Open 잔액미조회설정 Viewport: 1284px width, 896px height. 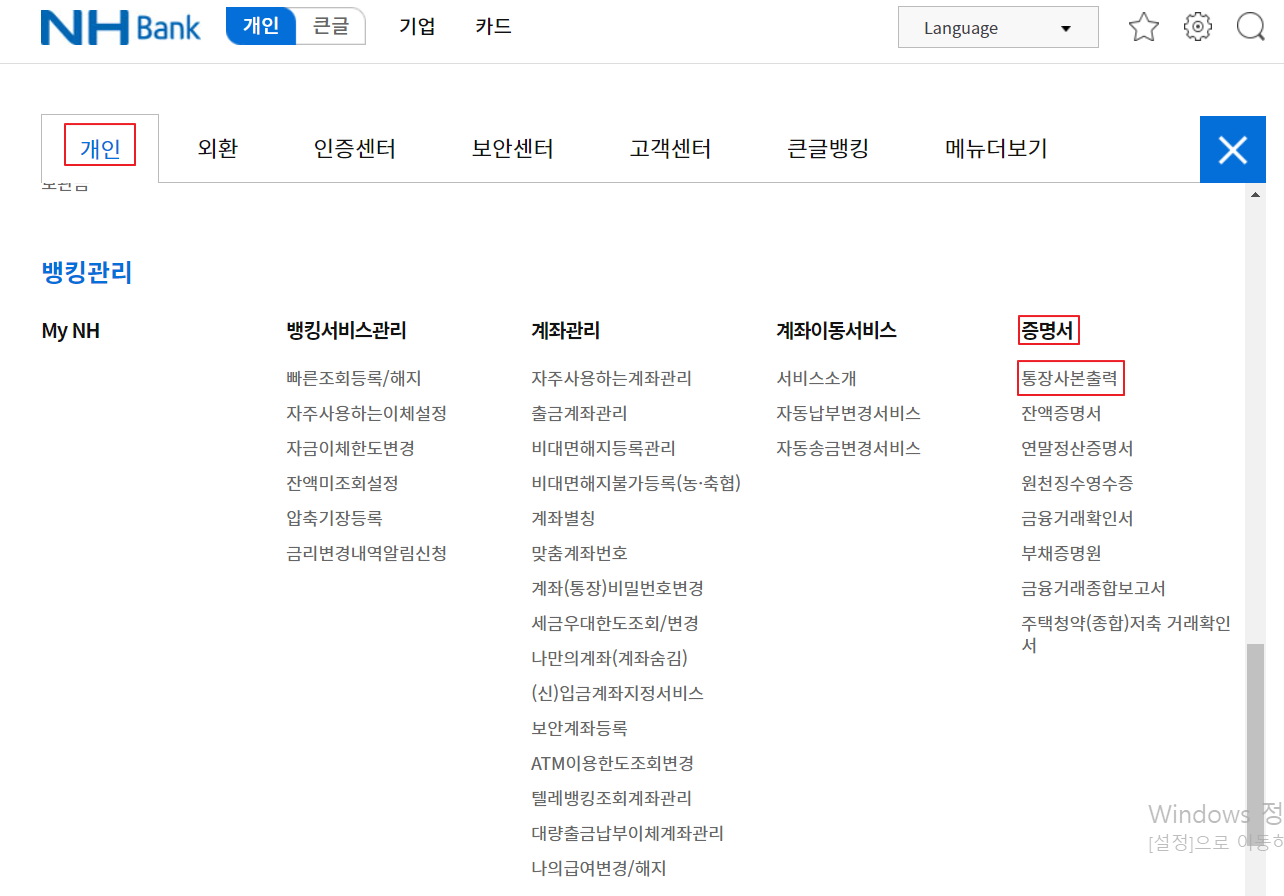pyautogui.click(x=342, y=483)
